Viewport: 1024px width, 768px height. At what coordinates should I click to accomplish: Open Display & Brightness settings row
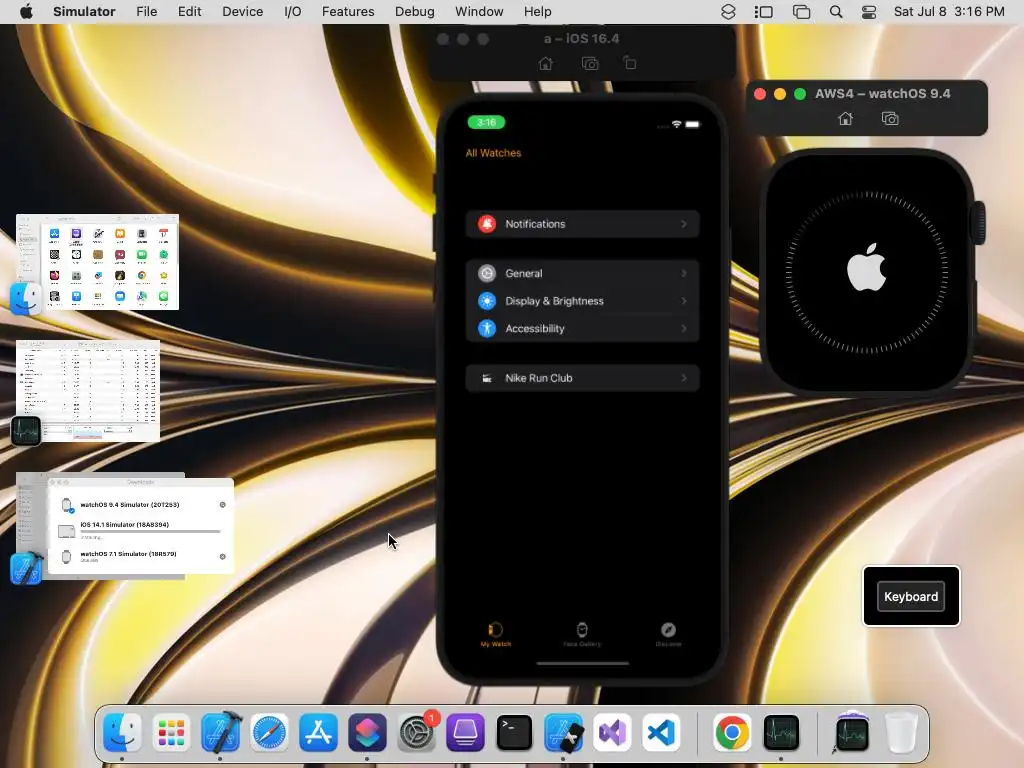click(583, 301)
